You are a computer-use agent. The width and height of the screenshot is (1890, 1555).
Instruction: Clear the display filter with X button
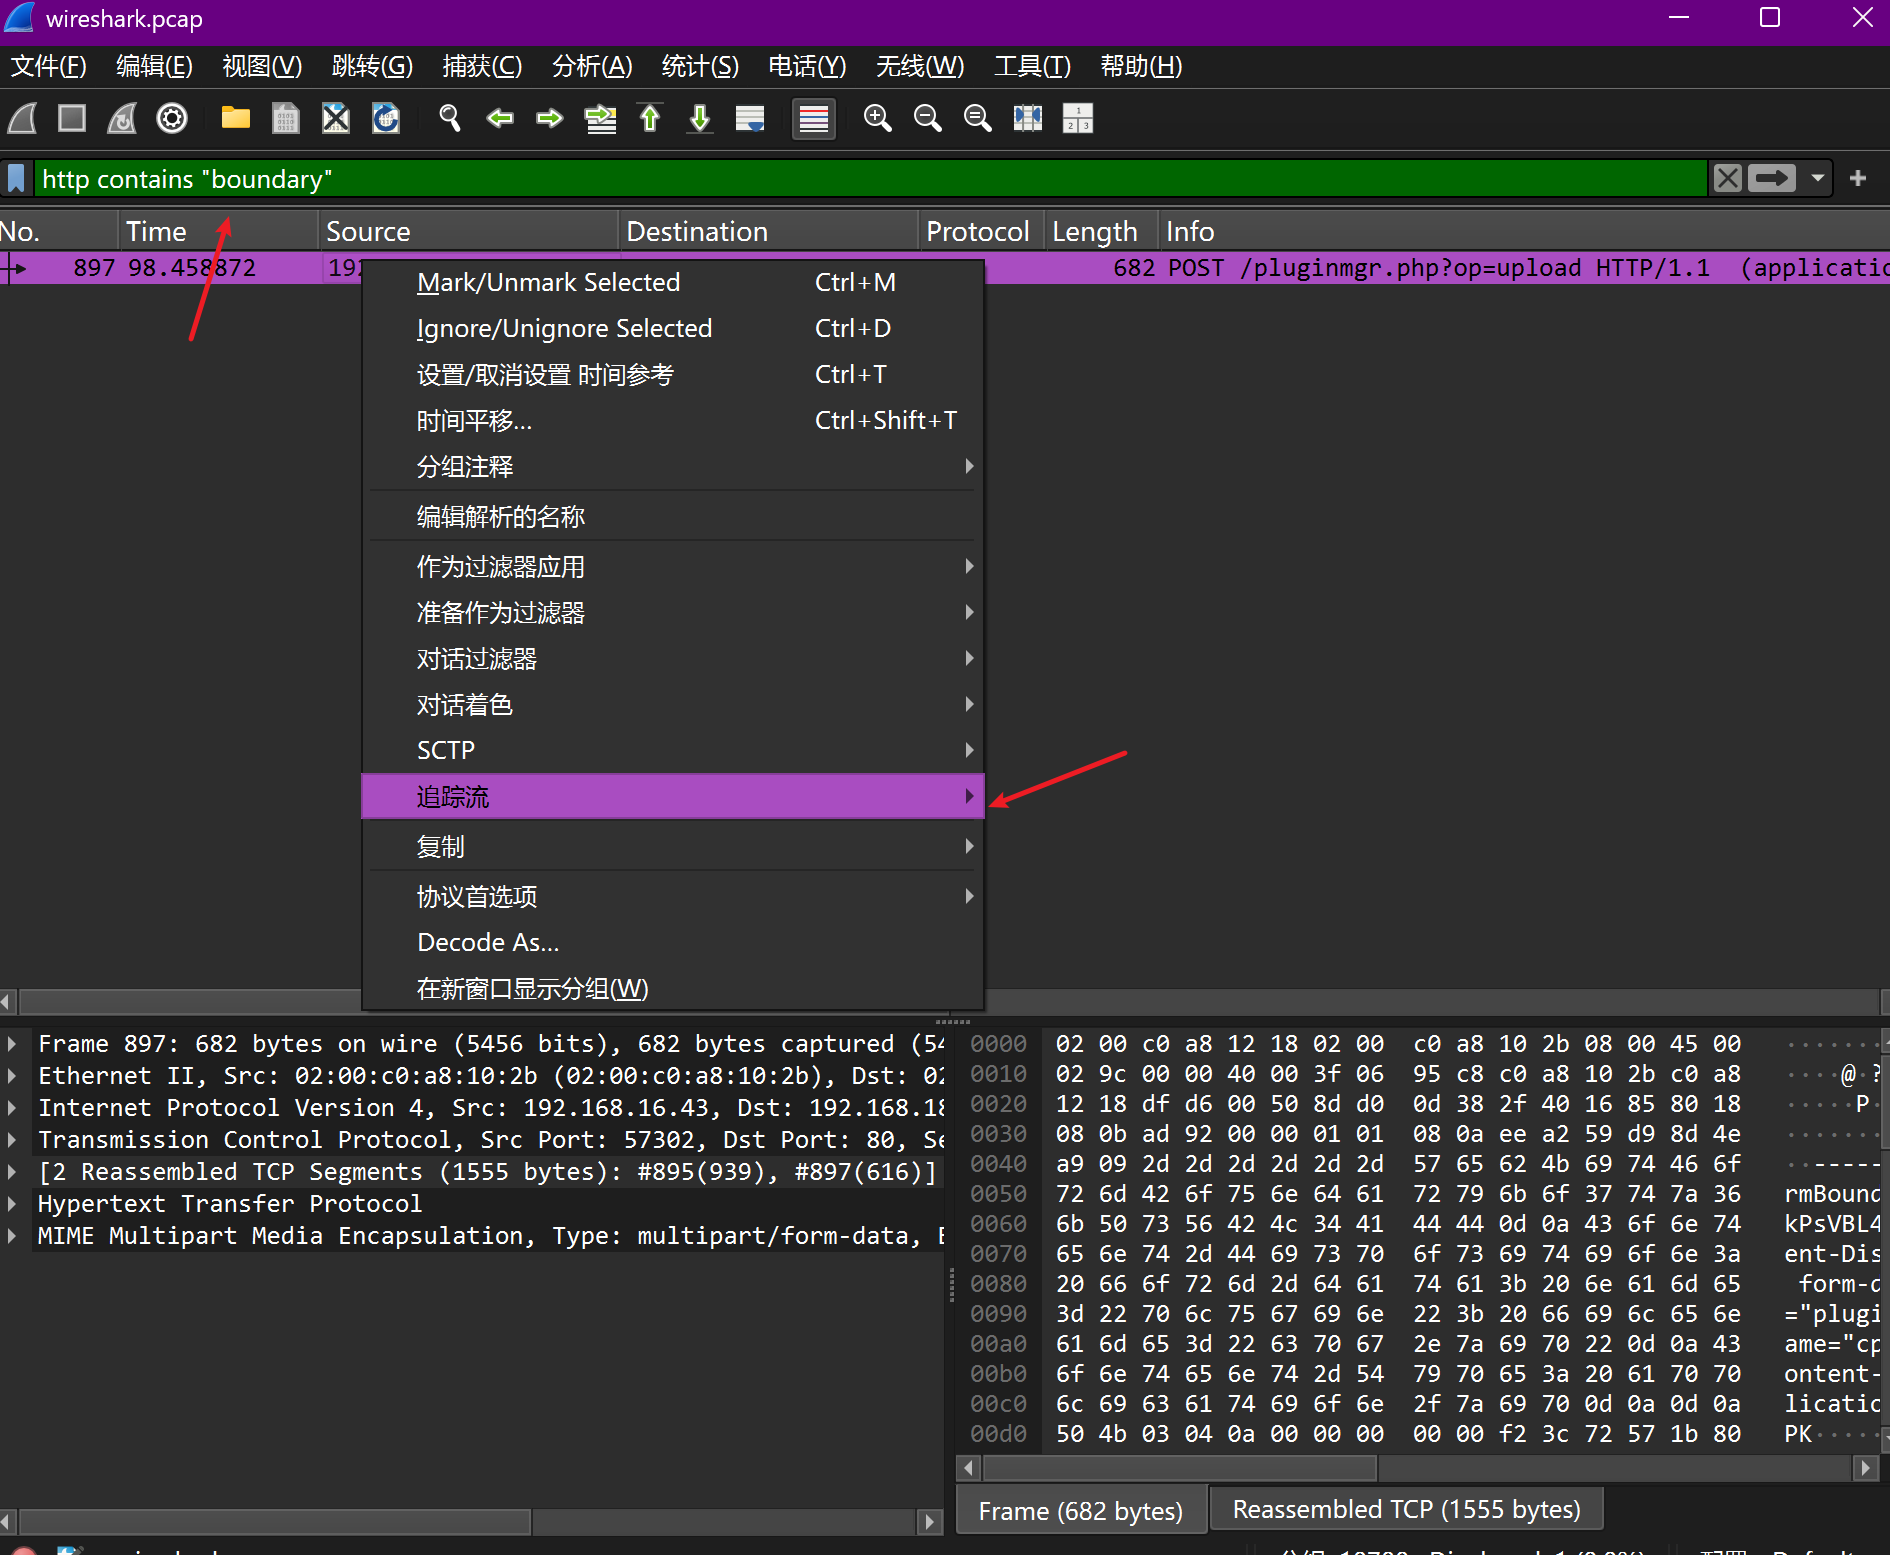[1727, 179]
